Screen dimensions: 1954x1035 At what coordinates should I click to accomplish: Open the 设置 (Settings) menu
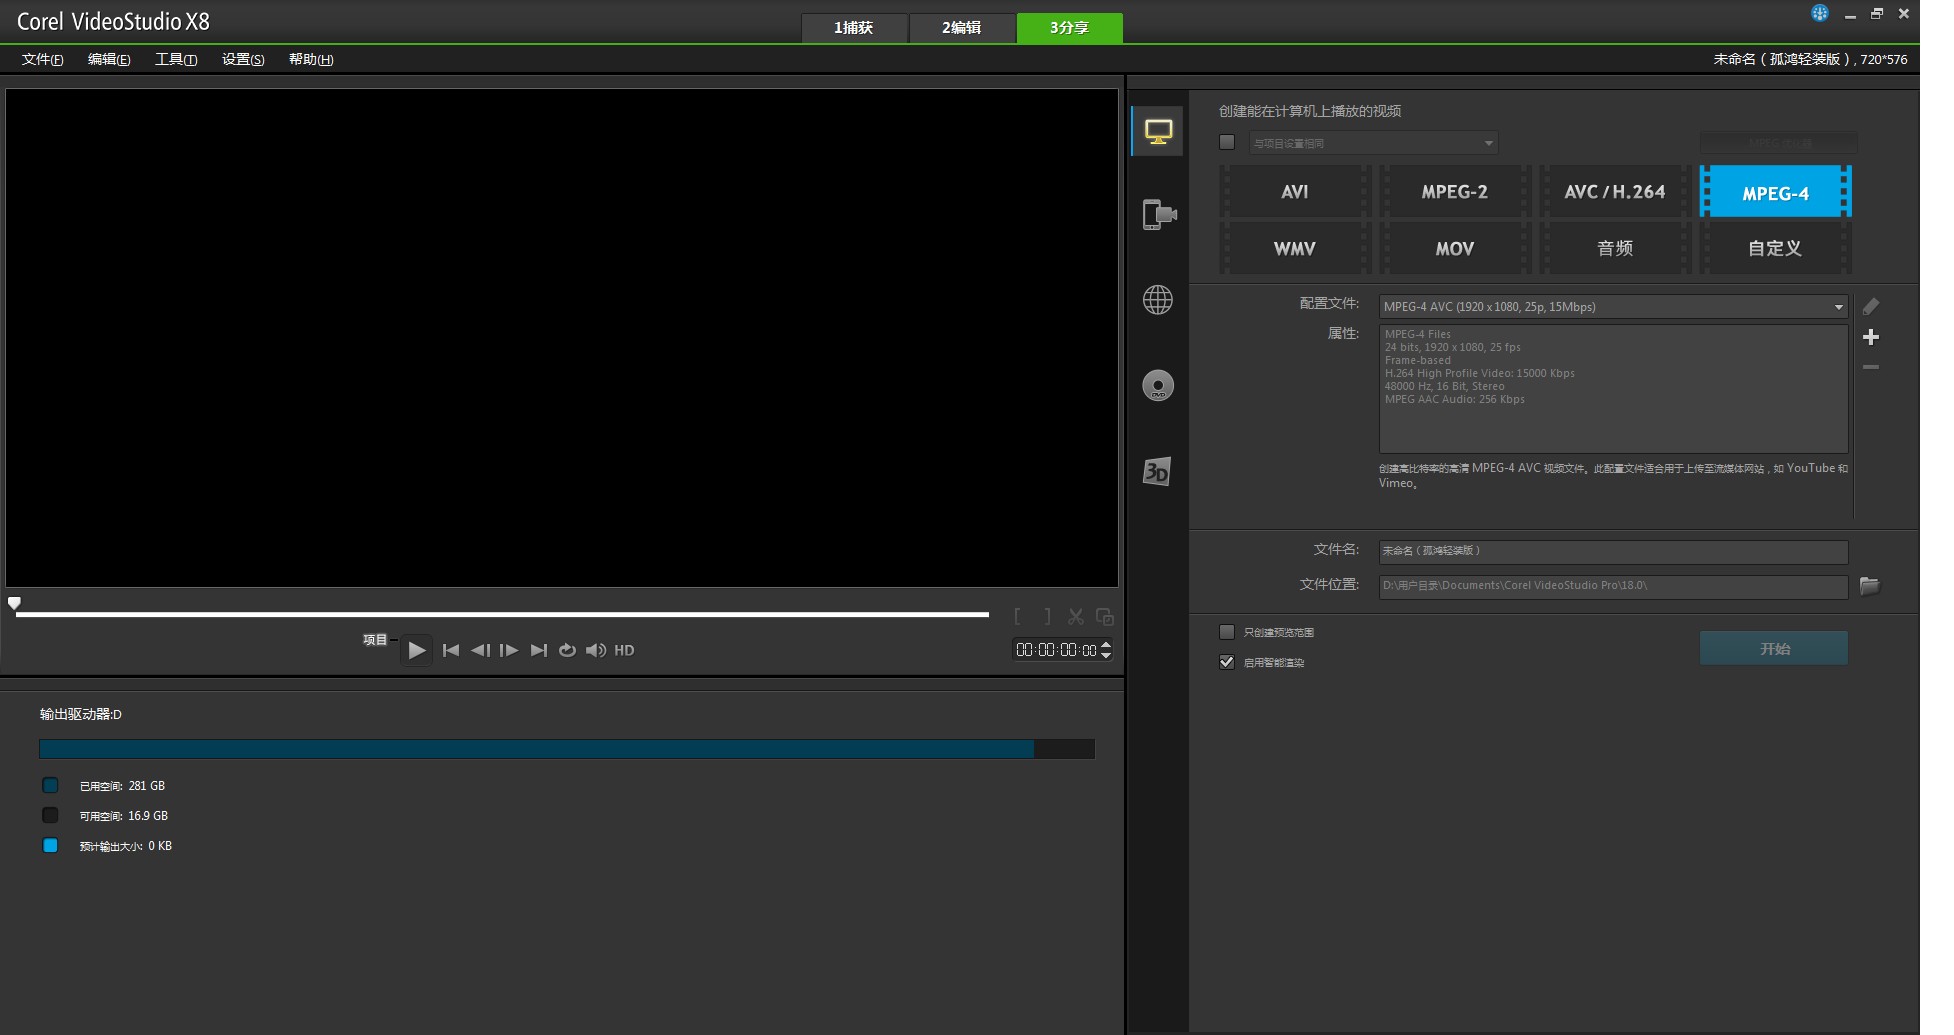click(x=243, y=60)
